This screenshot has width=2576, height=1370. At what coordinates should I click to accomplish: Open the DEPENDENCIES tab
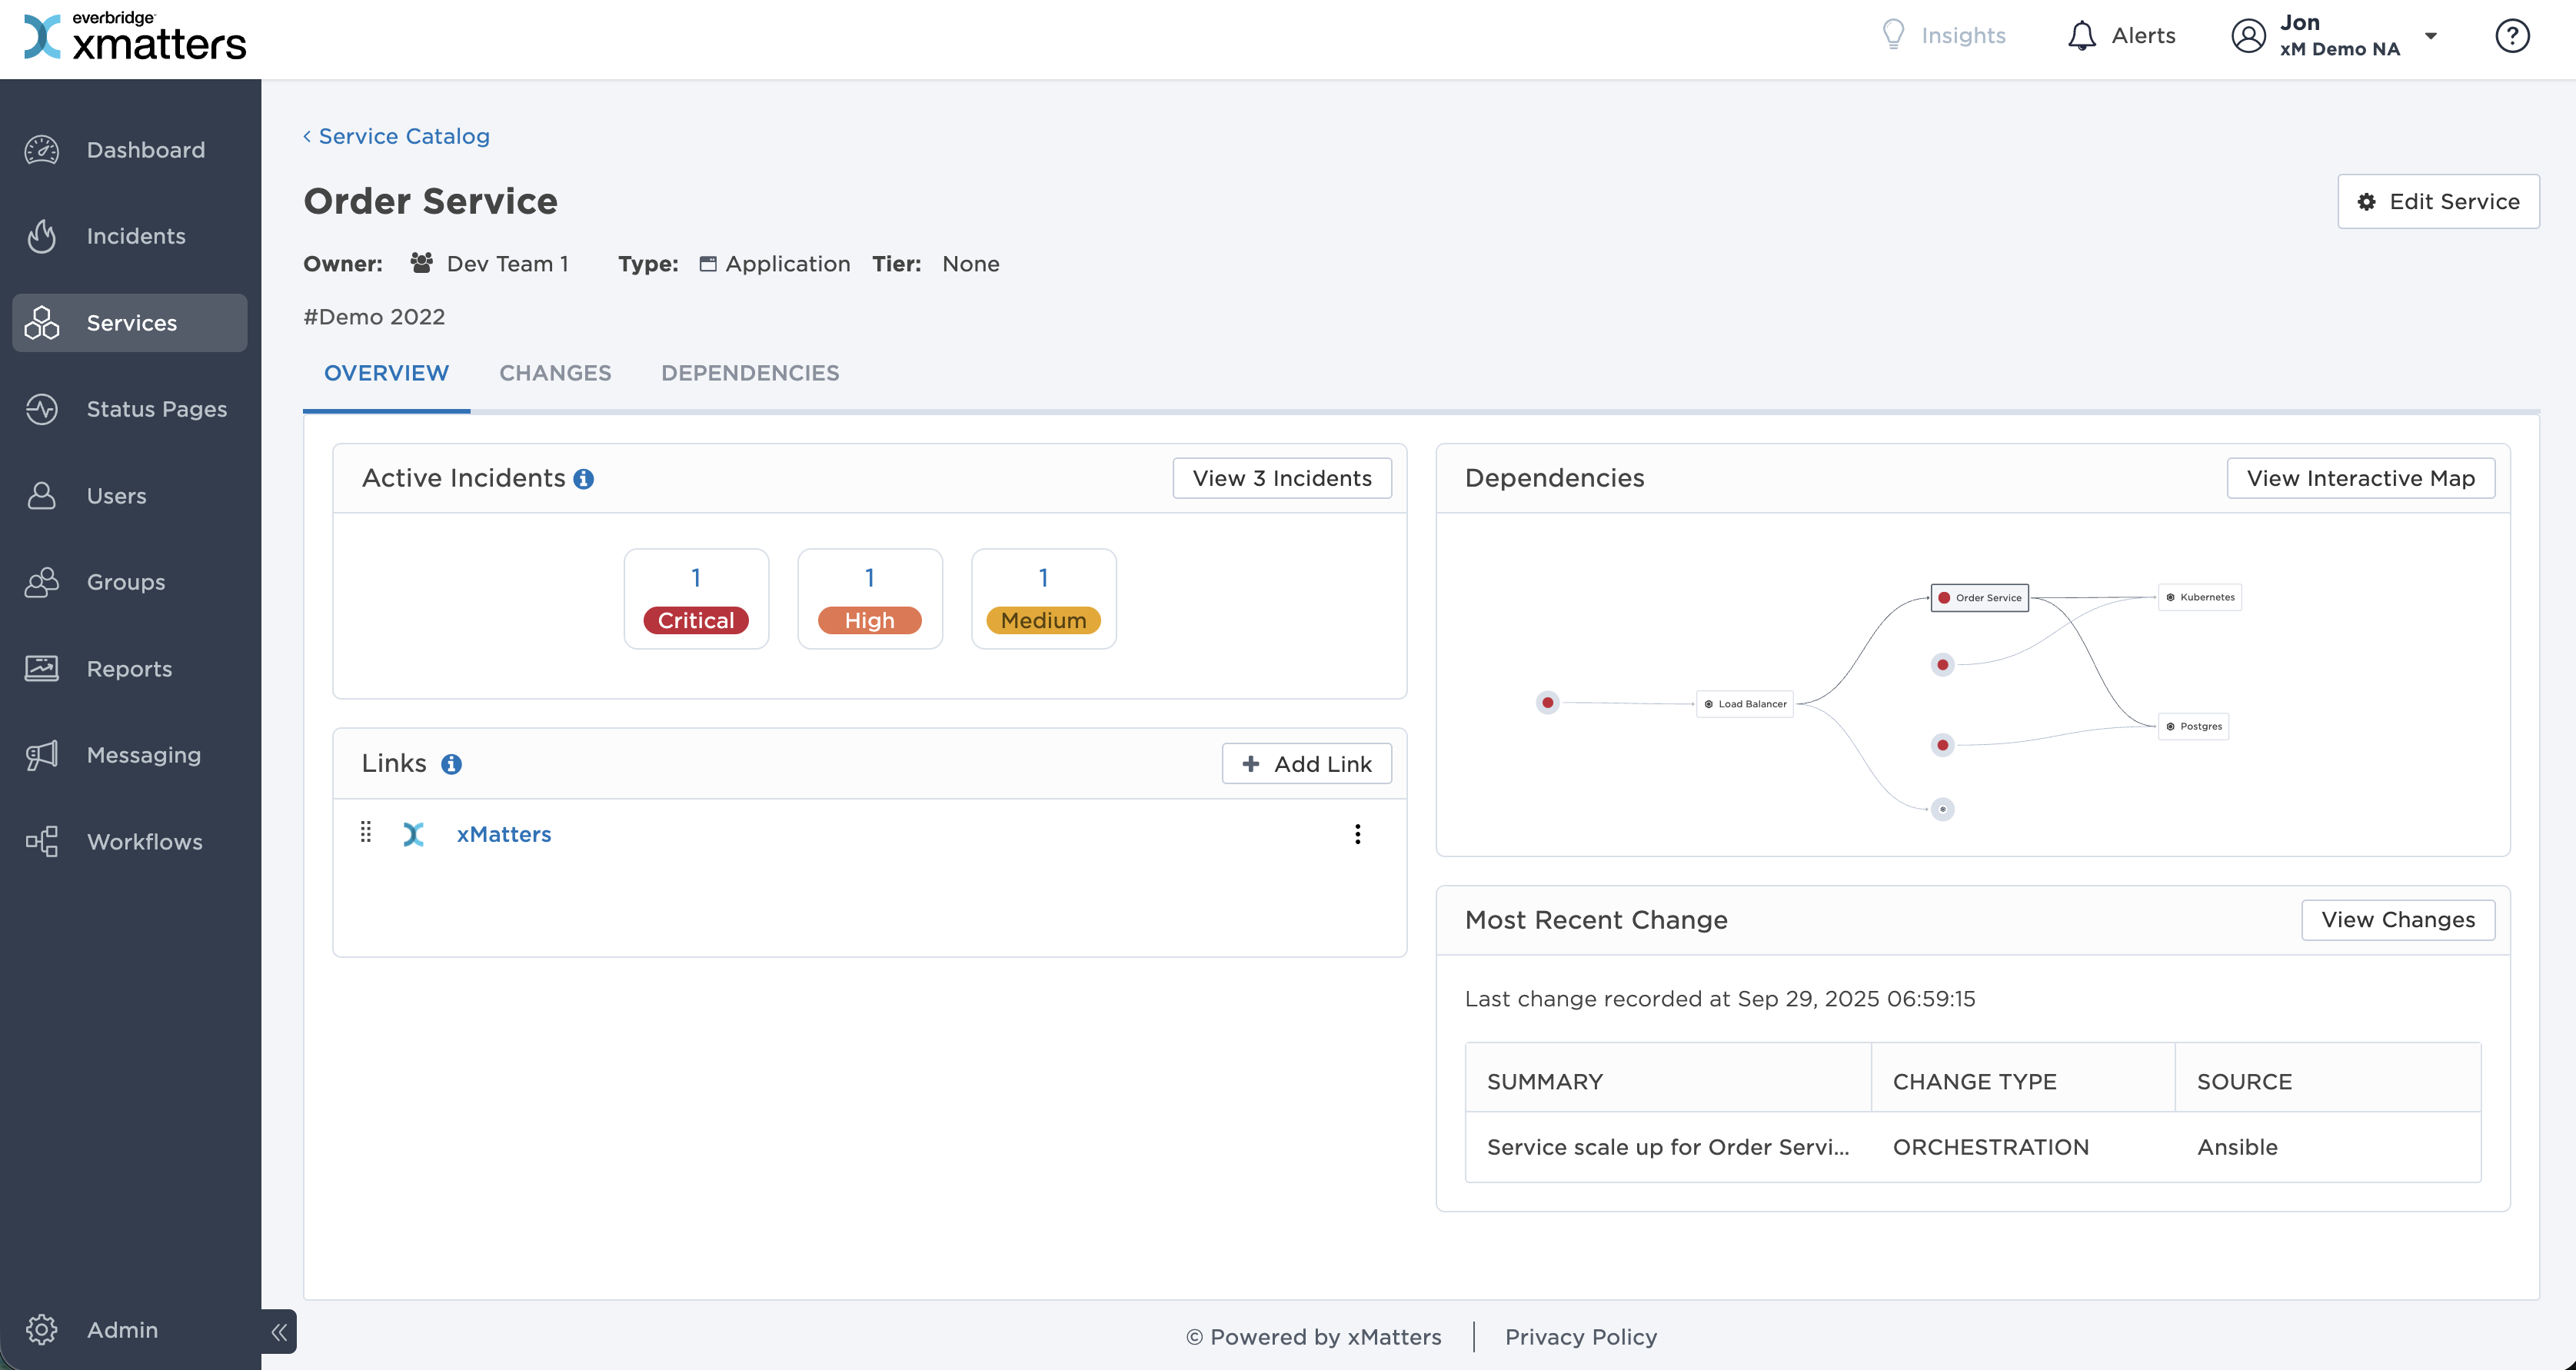[x=750, y=372]
